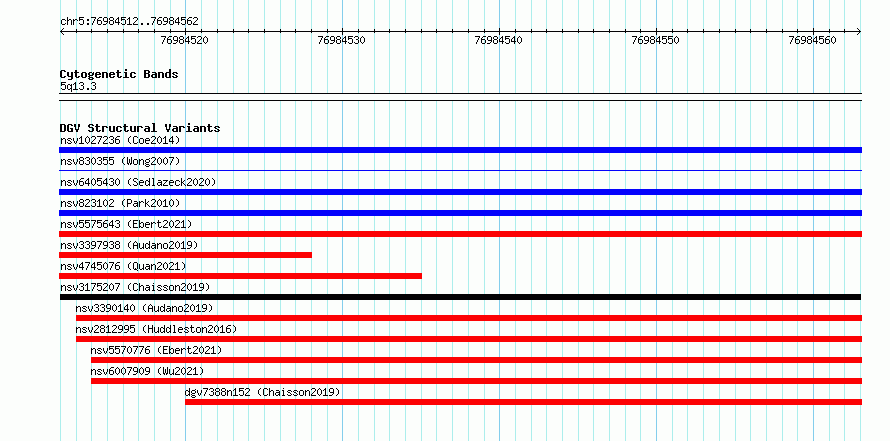
Task: Click the red nsv2812995 variant bar
Action: pos(469,339)
